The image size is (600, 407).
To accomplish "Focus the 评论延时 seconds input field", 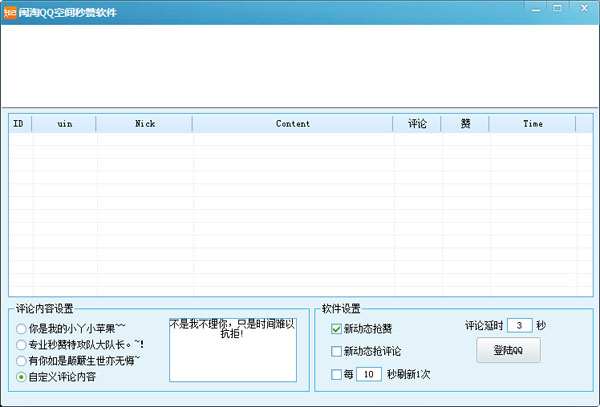I will point(520,326).
